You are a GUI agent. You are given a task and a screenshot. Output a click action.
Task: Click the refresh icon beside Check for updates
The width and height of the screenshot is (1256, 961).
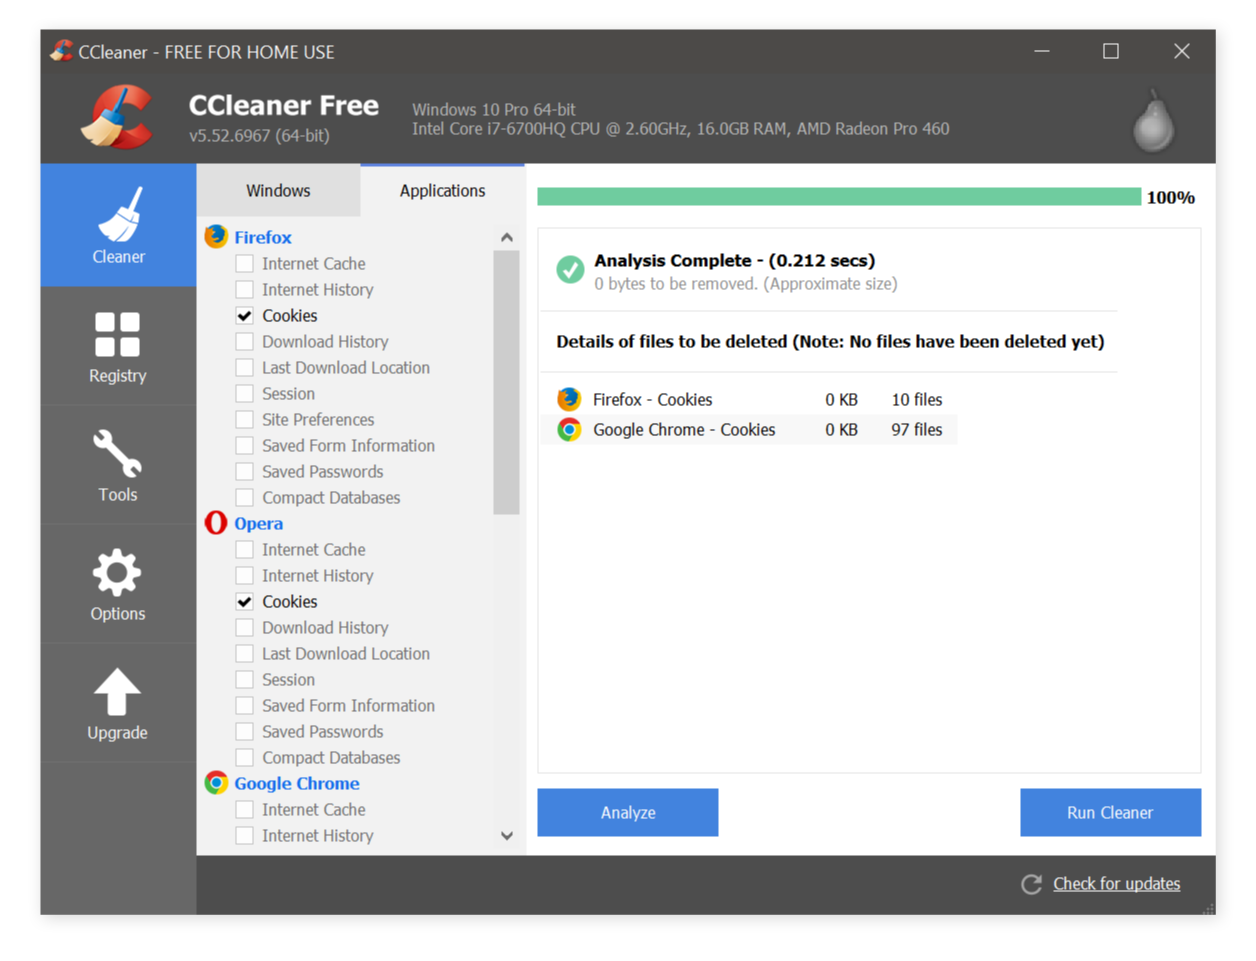click(1031, 884)
